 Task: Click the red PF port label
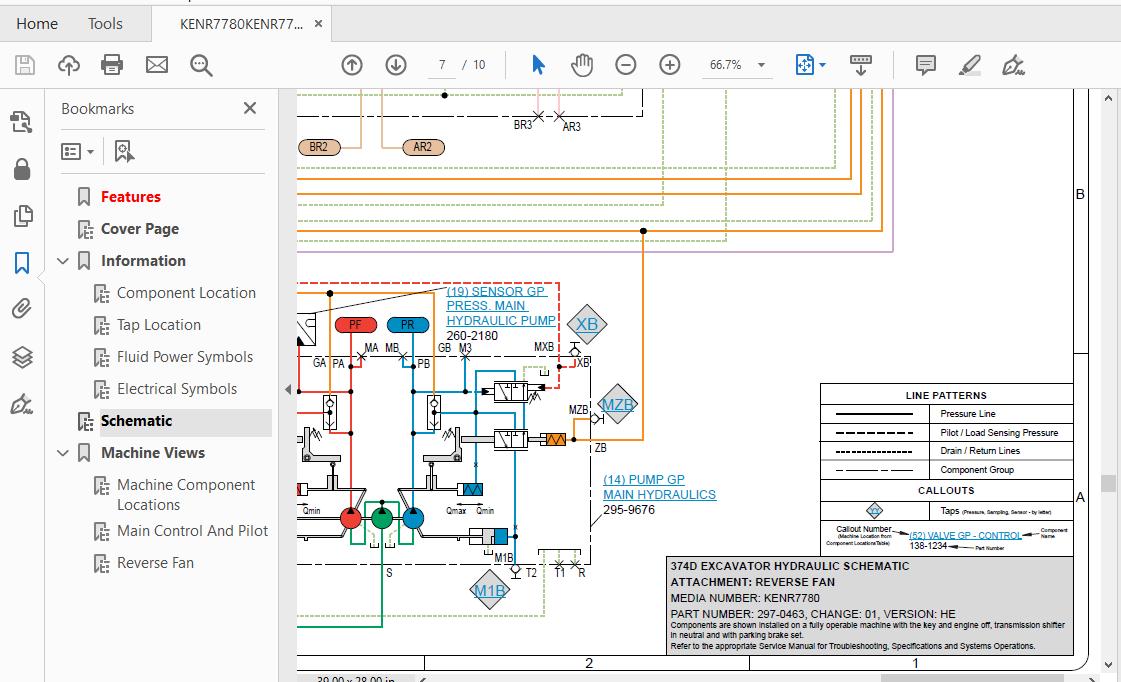click(355, 325)
